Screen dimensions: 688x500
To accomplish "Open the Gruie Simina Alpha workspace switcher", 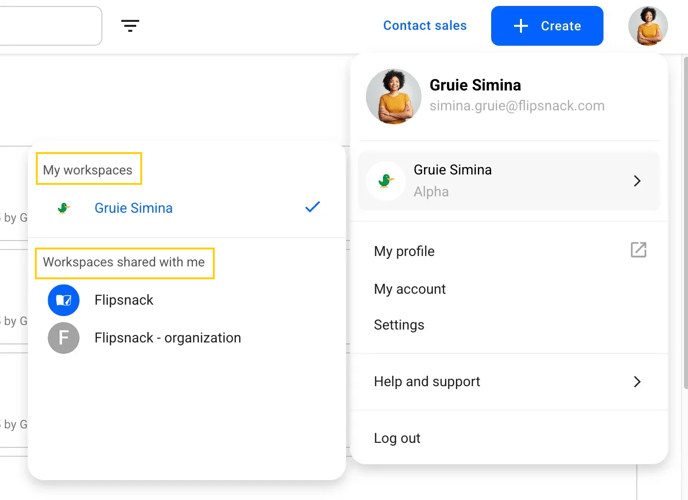I will point(509,181).
